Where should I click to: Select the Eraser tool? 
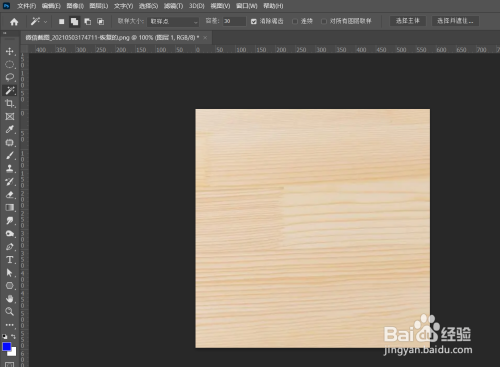pos(10,194)
